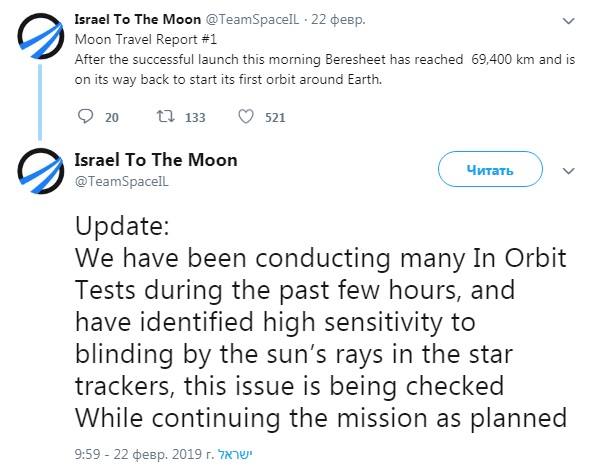
Task: Retweet the Moon Travel Report tweet
Action: [164, 117]
